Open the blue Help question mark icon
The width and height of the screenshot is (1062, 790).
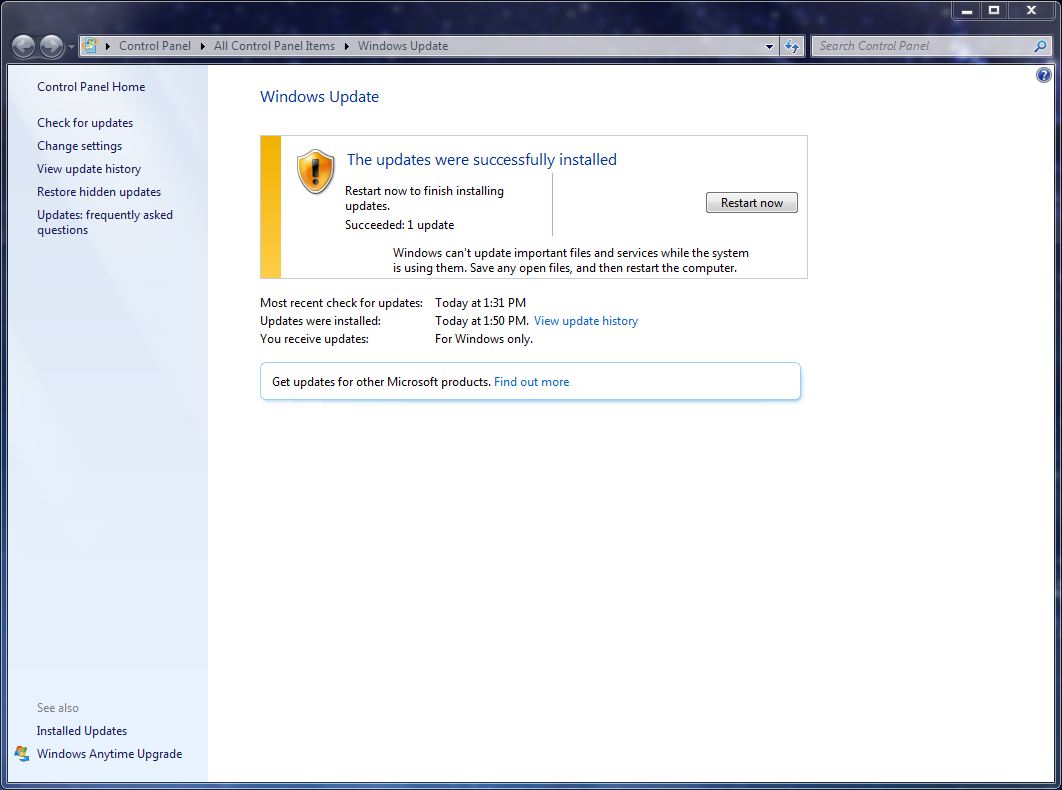tap(1044, 75)
